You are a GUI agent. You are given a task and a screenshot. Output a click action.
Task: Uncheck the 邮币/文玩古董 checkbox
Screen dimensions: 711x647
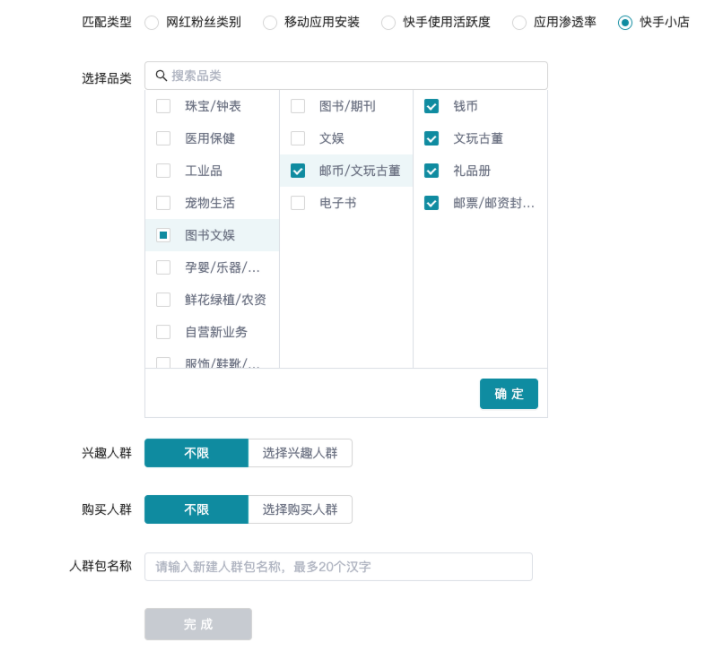(x=297, y=170)
